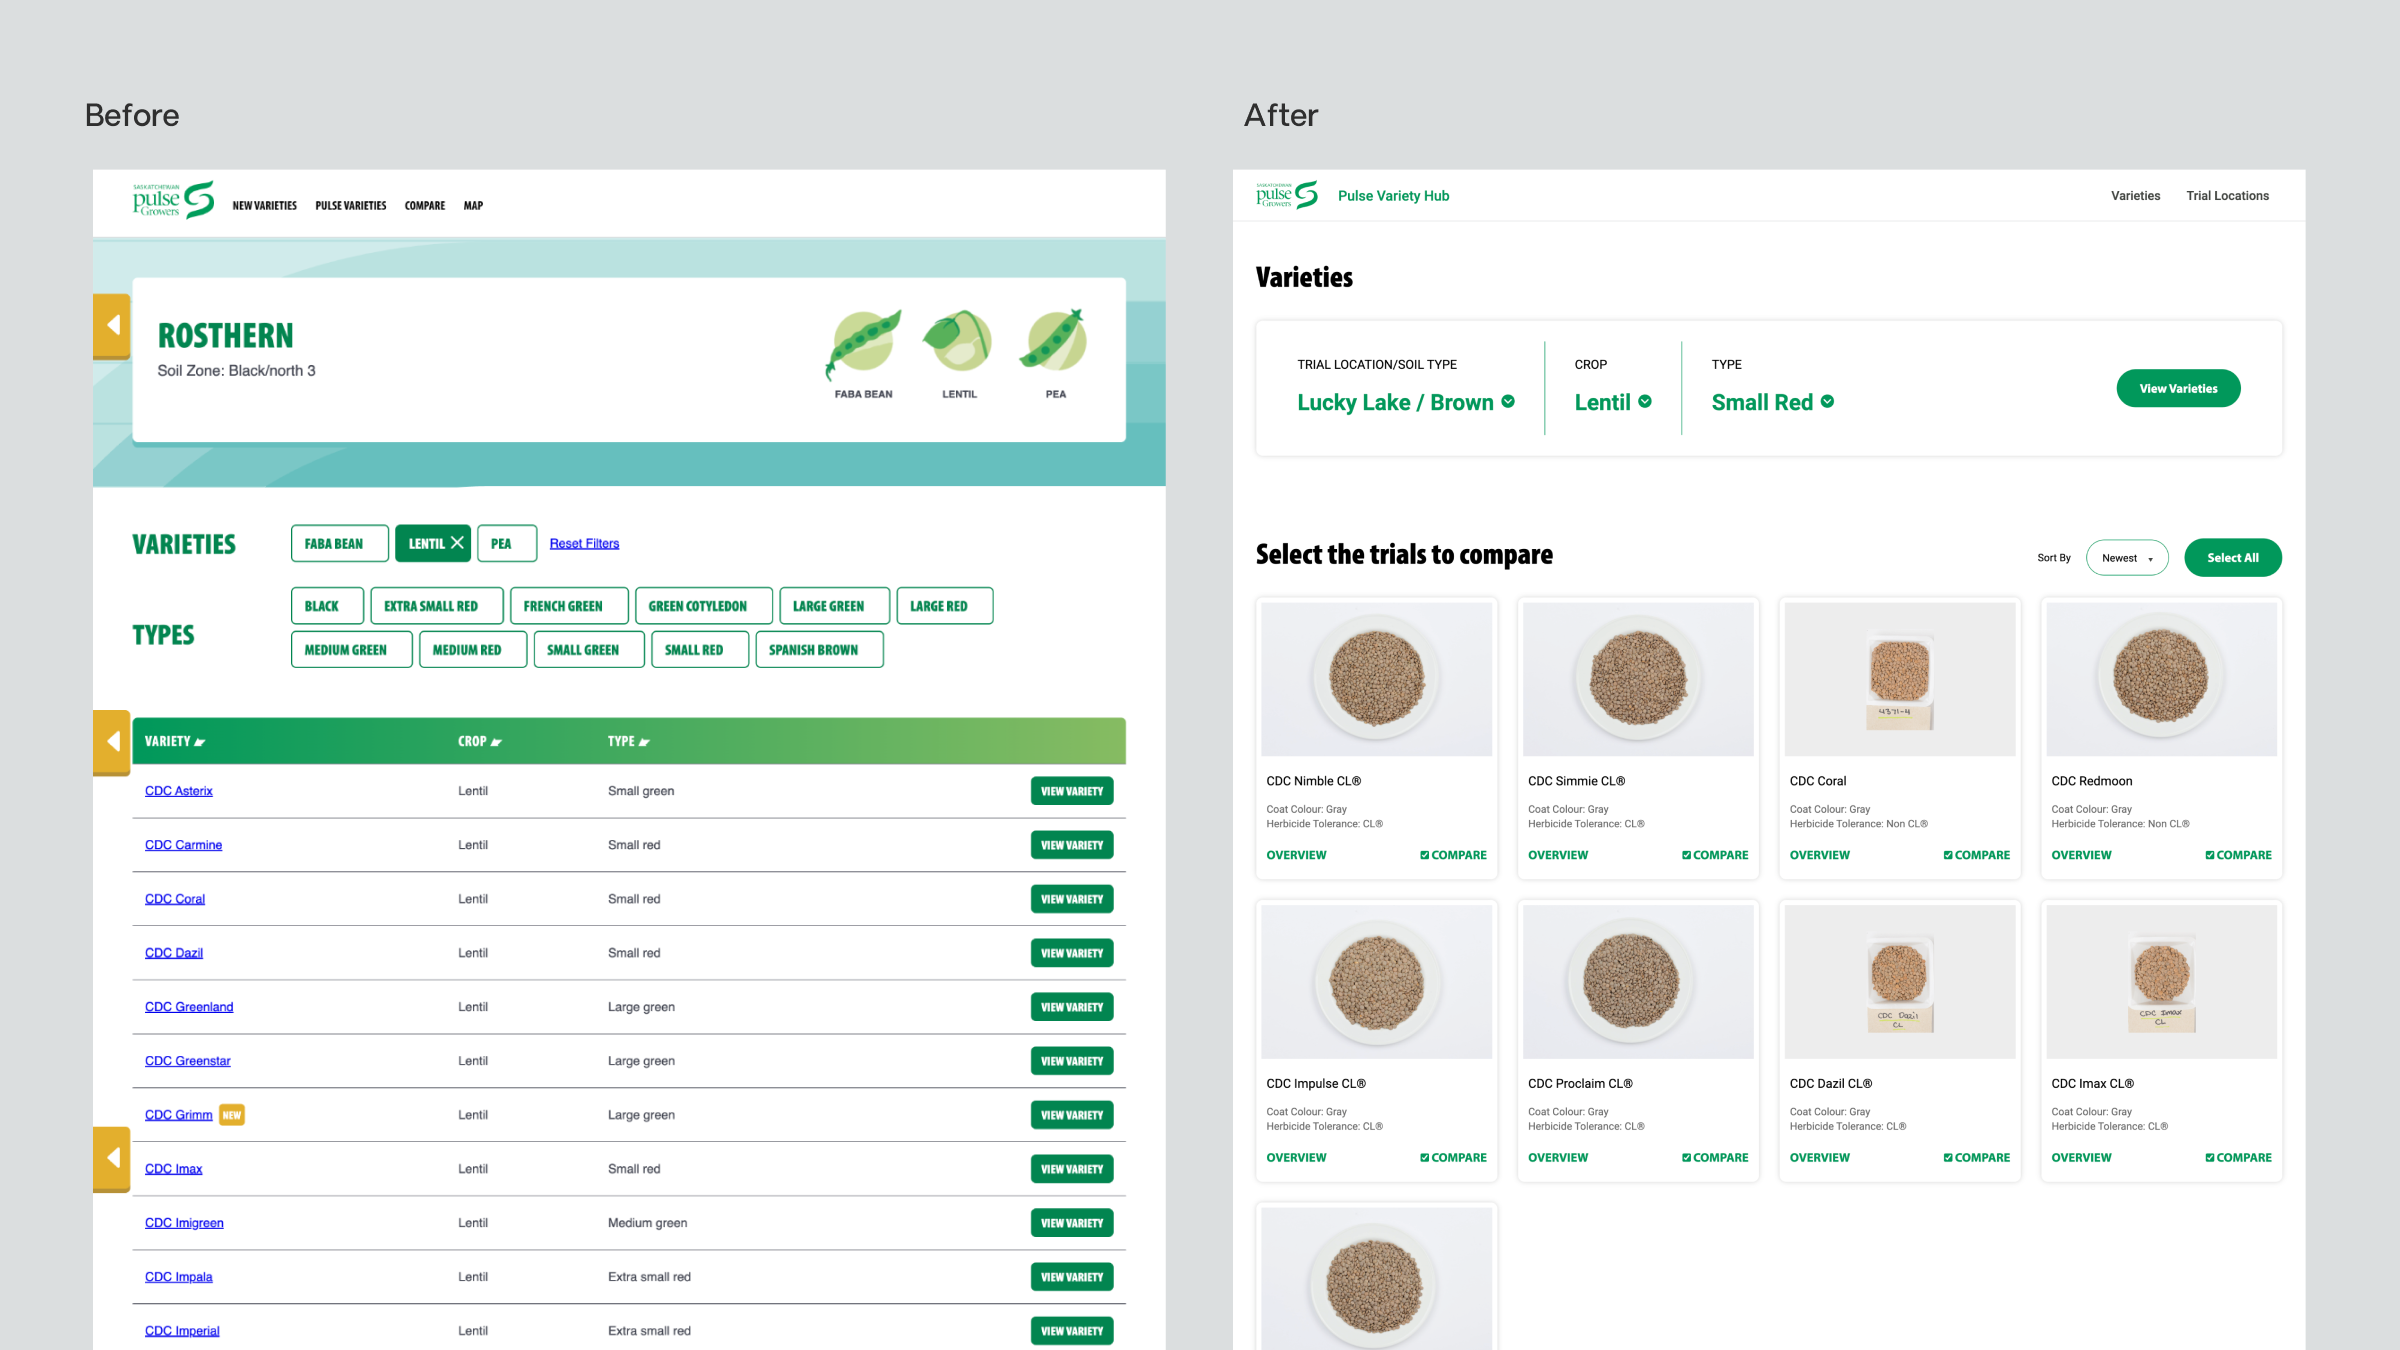This screenshot has height=1350, width=2400.
Task: Click the Lentil leaf crop icon
Action: (x=958, y=342)
